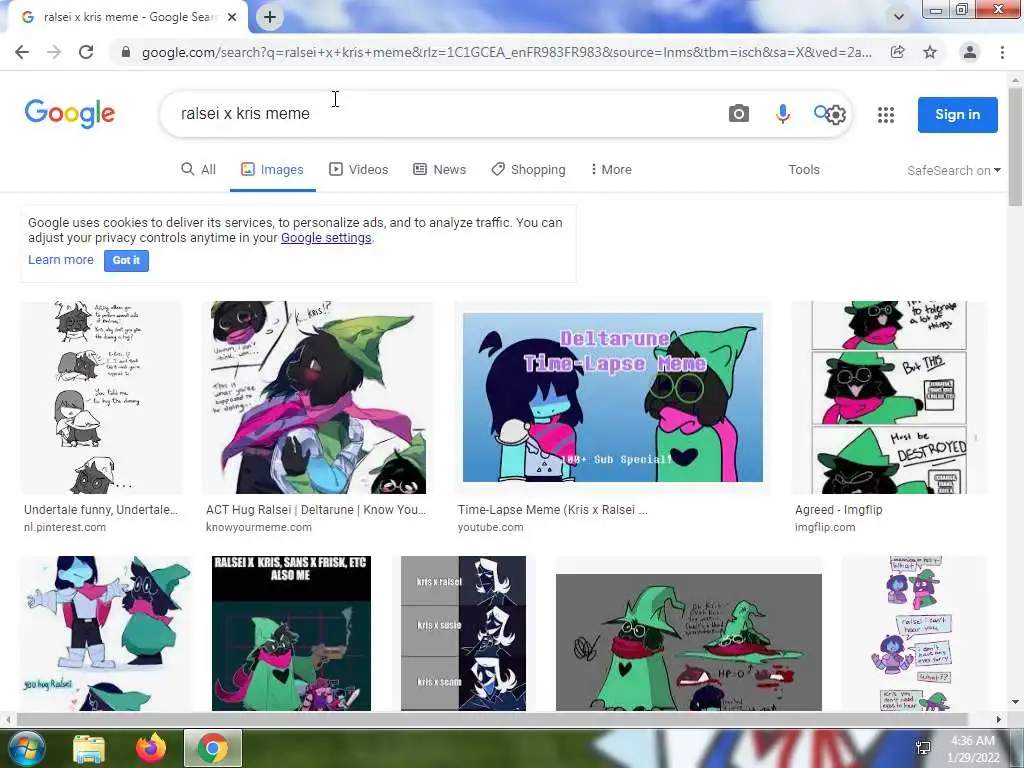Click the browser forward arrow
The height and width of the screenshot is (768, 1024).
pos(54,52)
